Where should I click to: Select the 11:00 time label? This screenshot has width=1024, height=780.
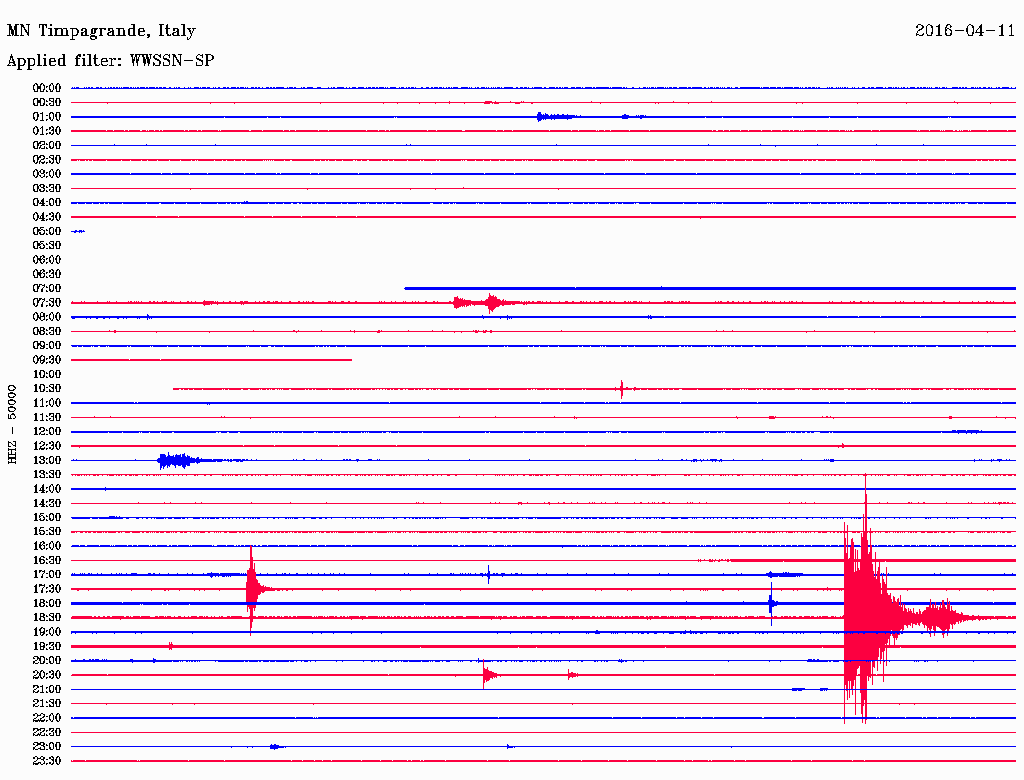(x=47, y=402)
